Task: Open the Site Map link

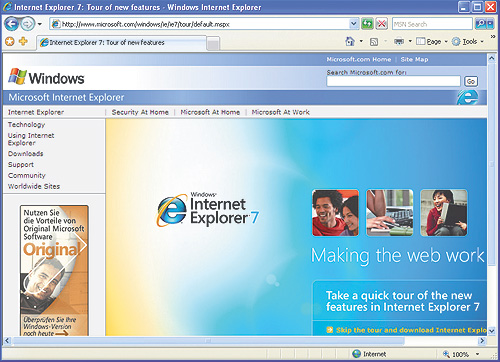Action: click(x=414, y=59)
